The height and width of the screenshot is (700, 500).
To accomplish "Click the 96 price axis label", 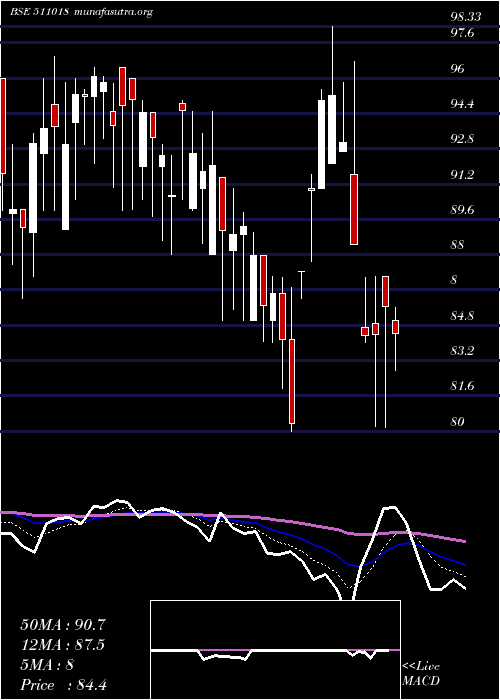I will click(458, 68).
